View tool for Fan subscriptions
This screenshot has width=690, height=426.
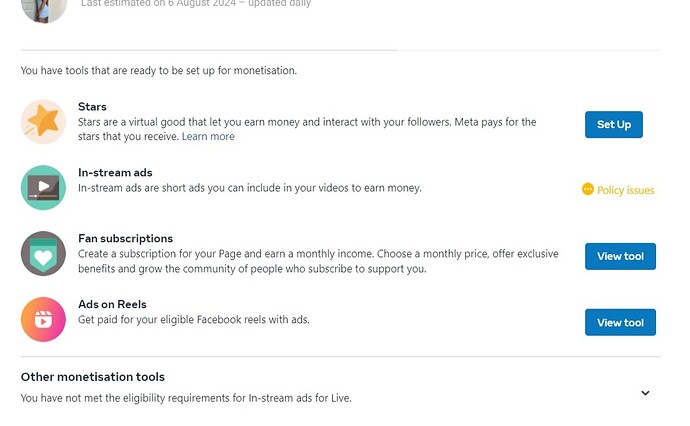[620, 256]
